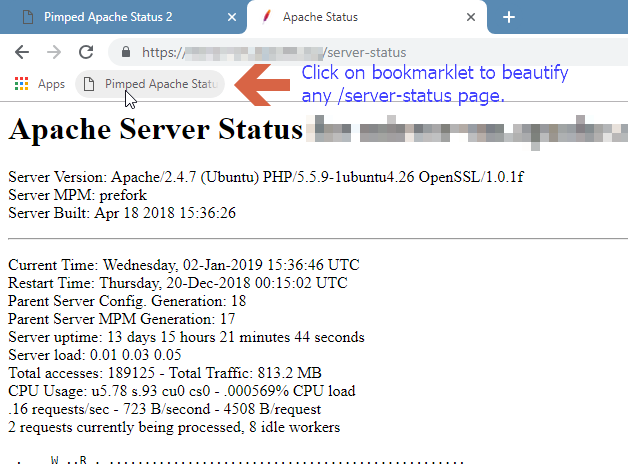The image size is (628, 466).
Task: Click the 'Server load: 0.01 0.03 0.05' line
Action: point(95,355)
